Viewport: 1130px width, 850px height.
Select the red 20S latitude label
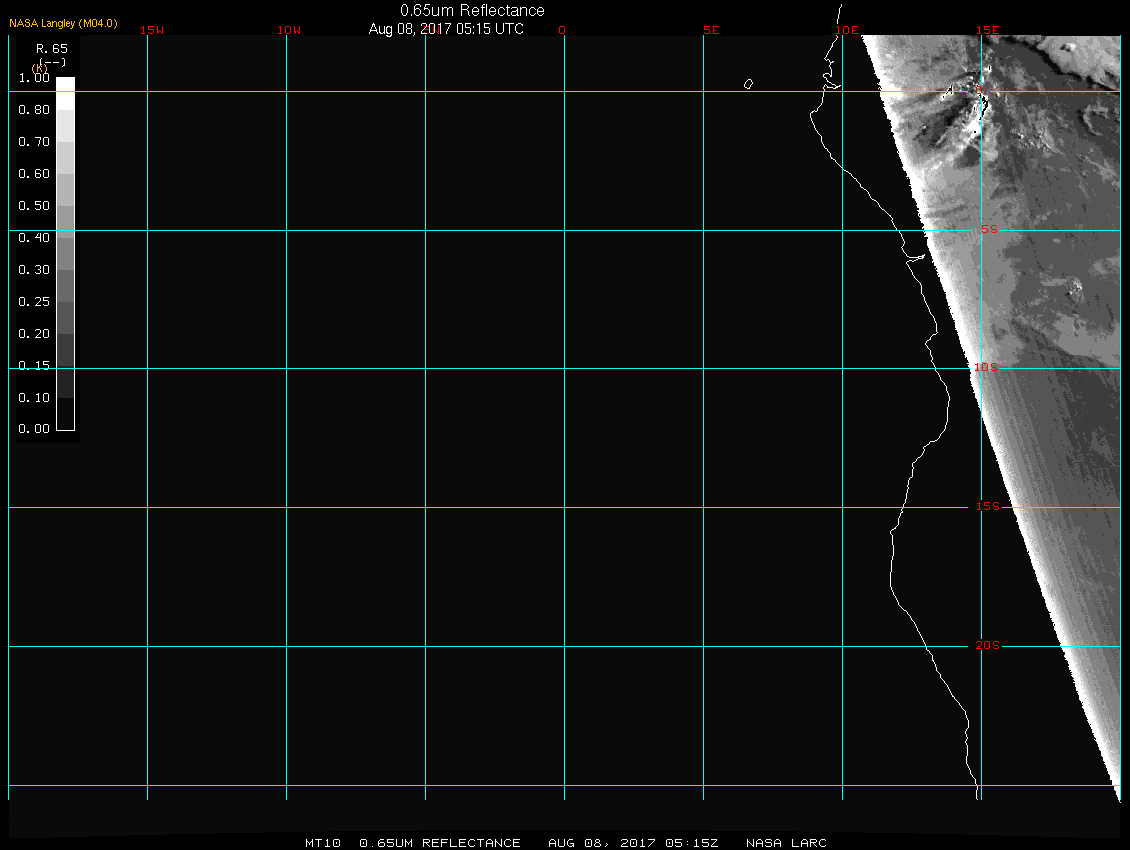(x=987, y=646)
